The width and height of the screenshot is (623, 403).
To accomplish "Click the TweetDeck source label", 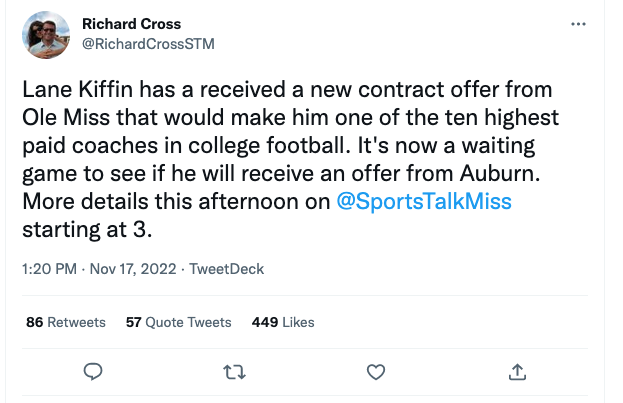I will click(227, 269).
